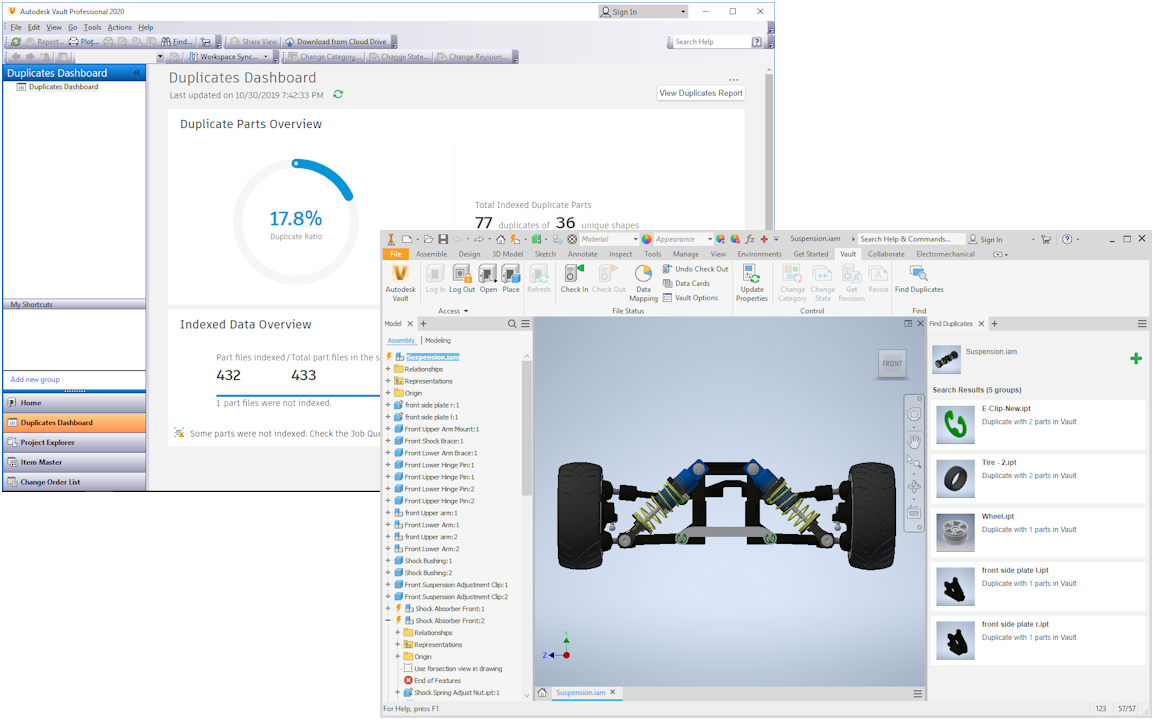Open Inventor help question mark icon

coord(1067,239)
